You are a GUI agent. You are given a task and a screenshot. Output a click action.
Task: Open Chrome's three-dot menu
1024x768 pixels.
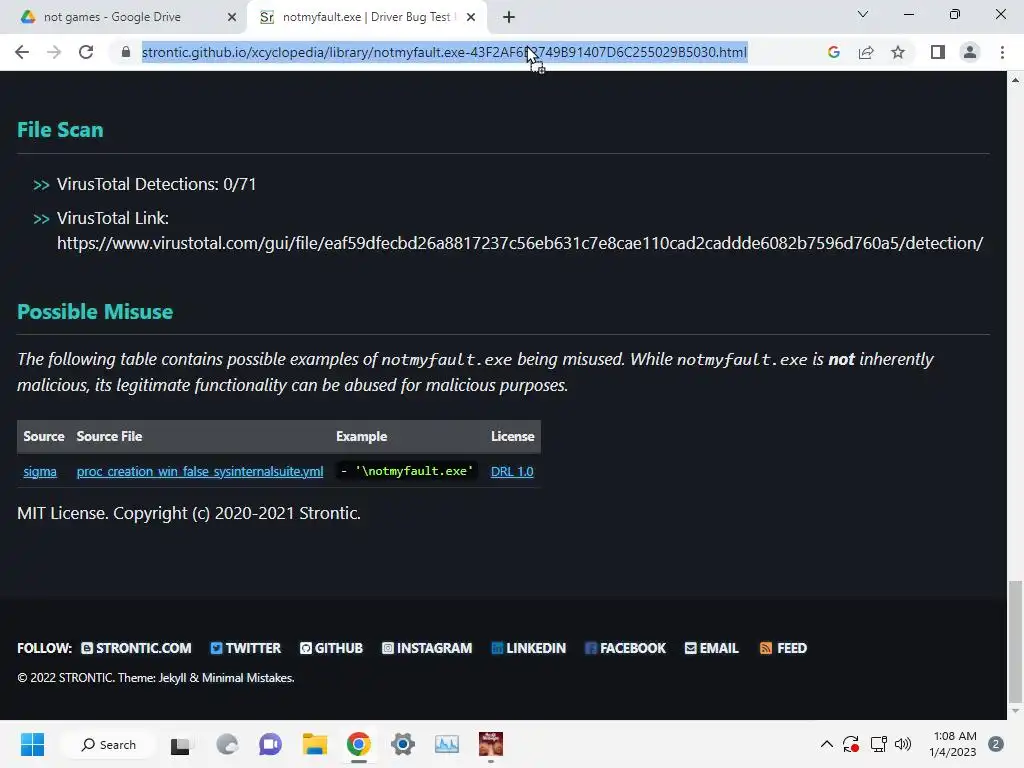(x=1002, y=52)
